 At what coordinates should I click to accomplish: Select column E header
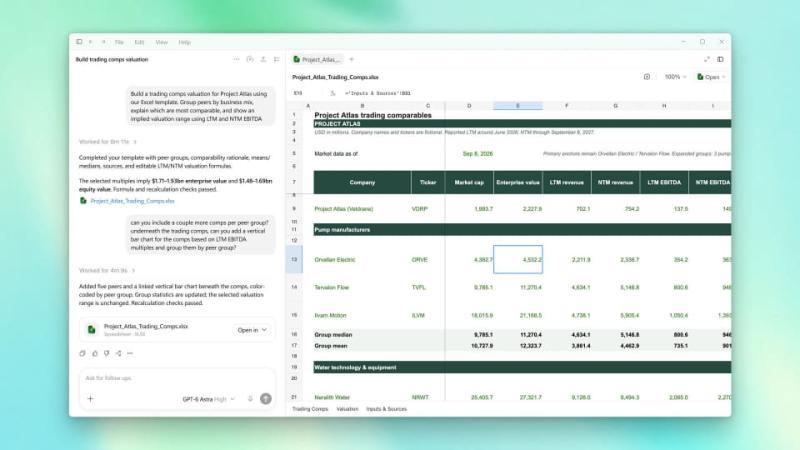pos(518,106)
